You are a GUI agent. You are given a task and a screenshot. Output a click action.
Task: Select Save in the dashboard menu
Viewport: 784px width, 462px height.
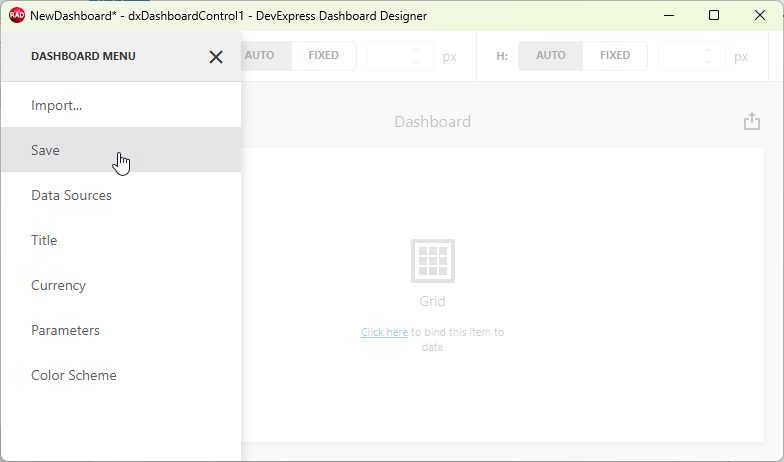[121, 150]
